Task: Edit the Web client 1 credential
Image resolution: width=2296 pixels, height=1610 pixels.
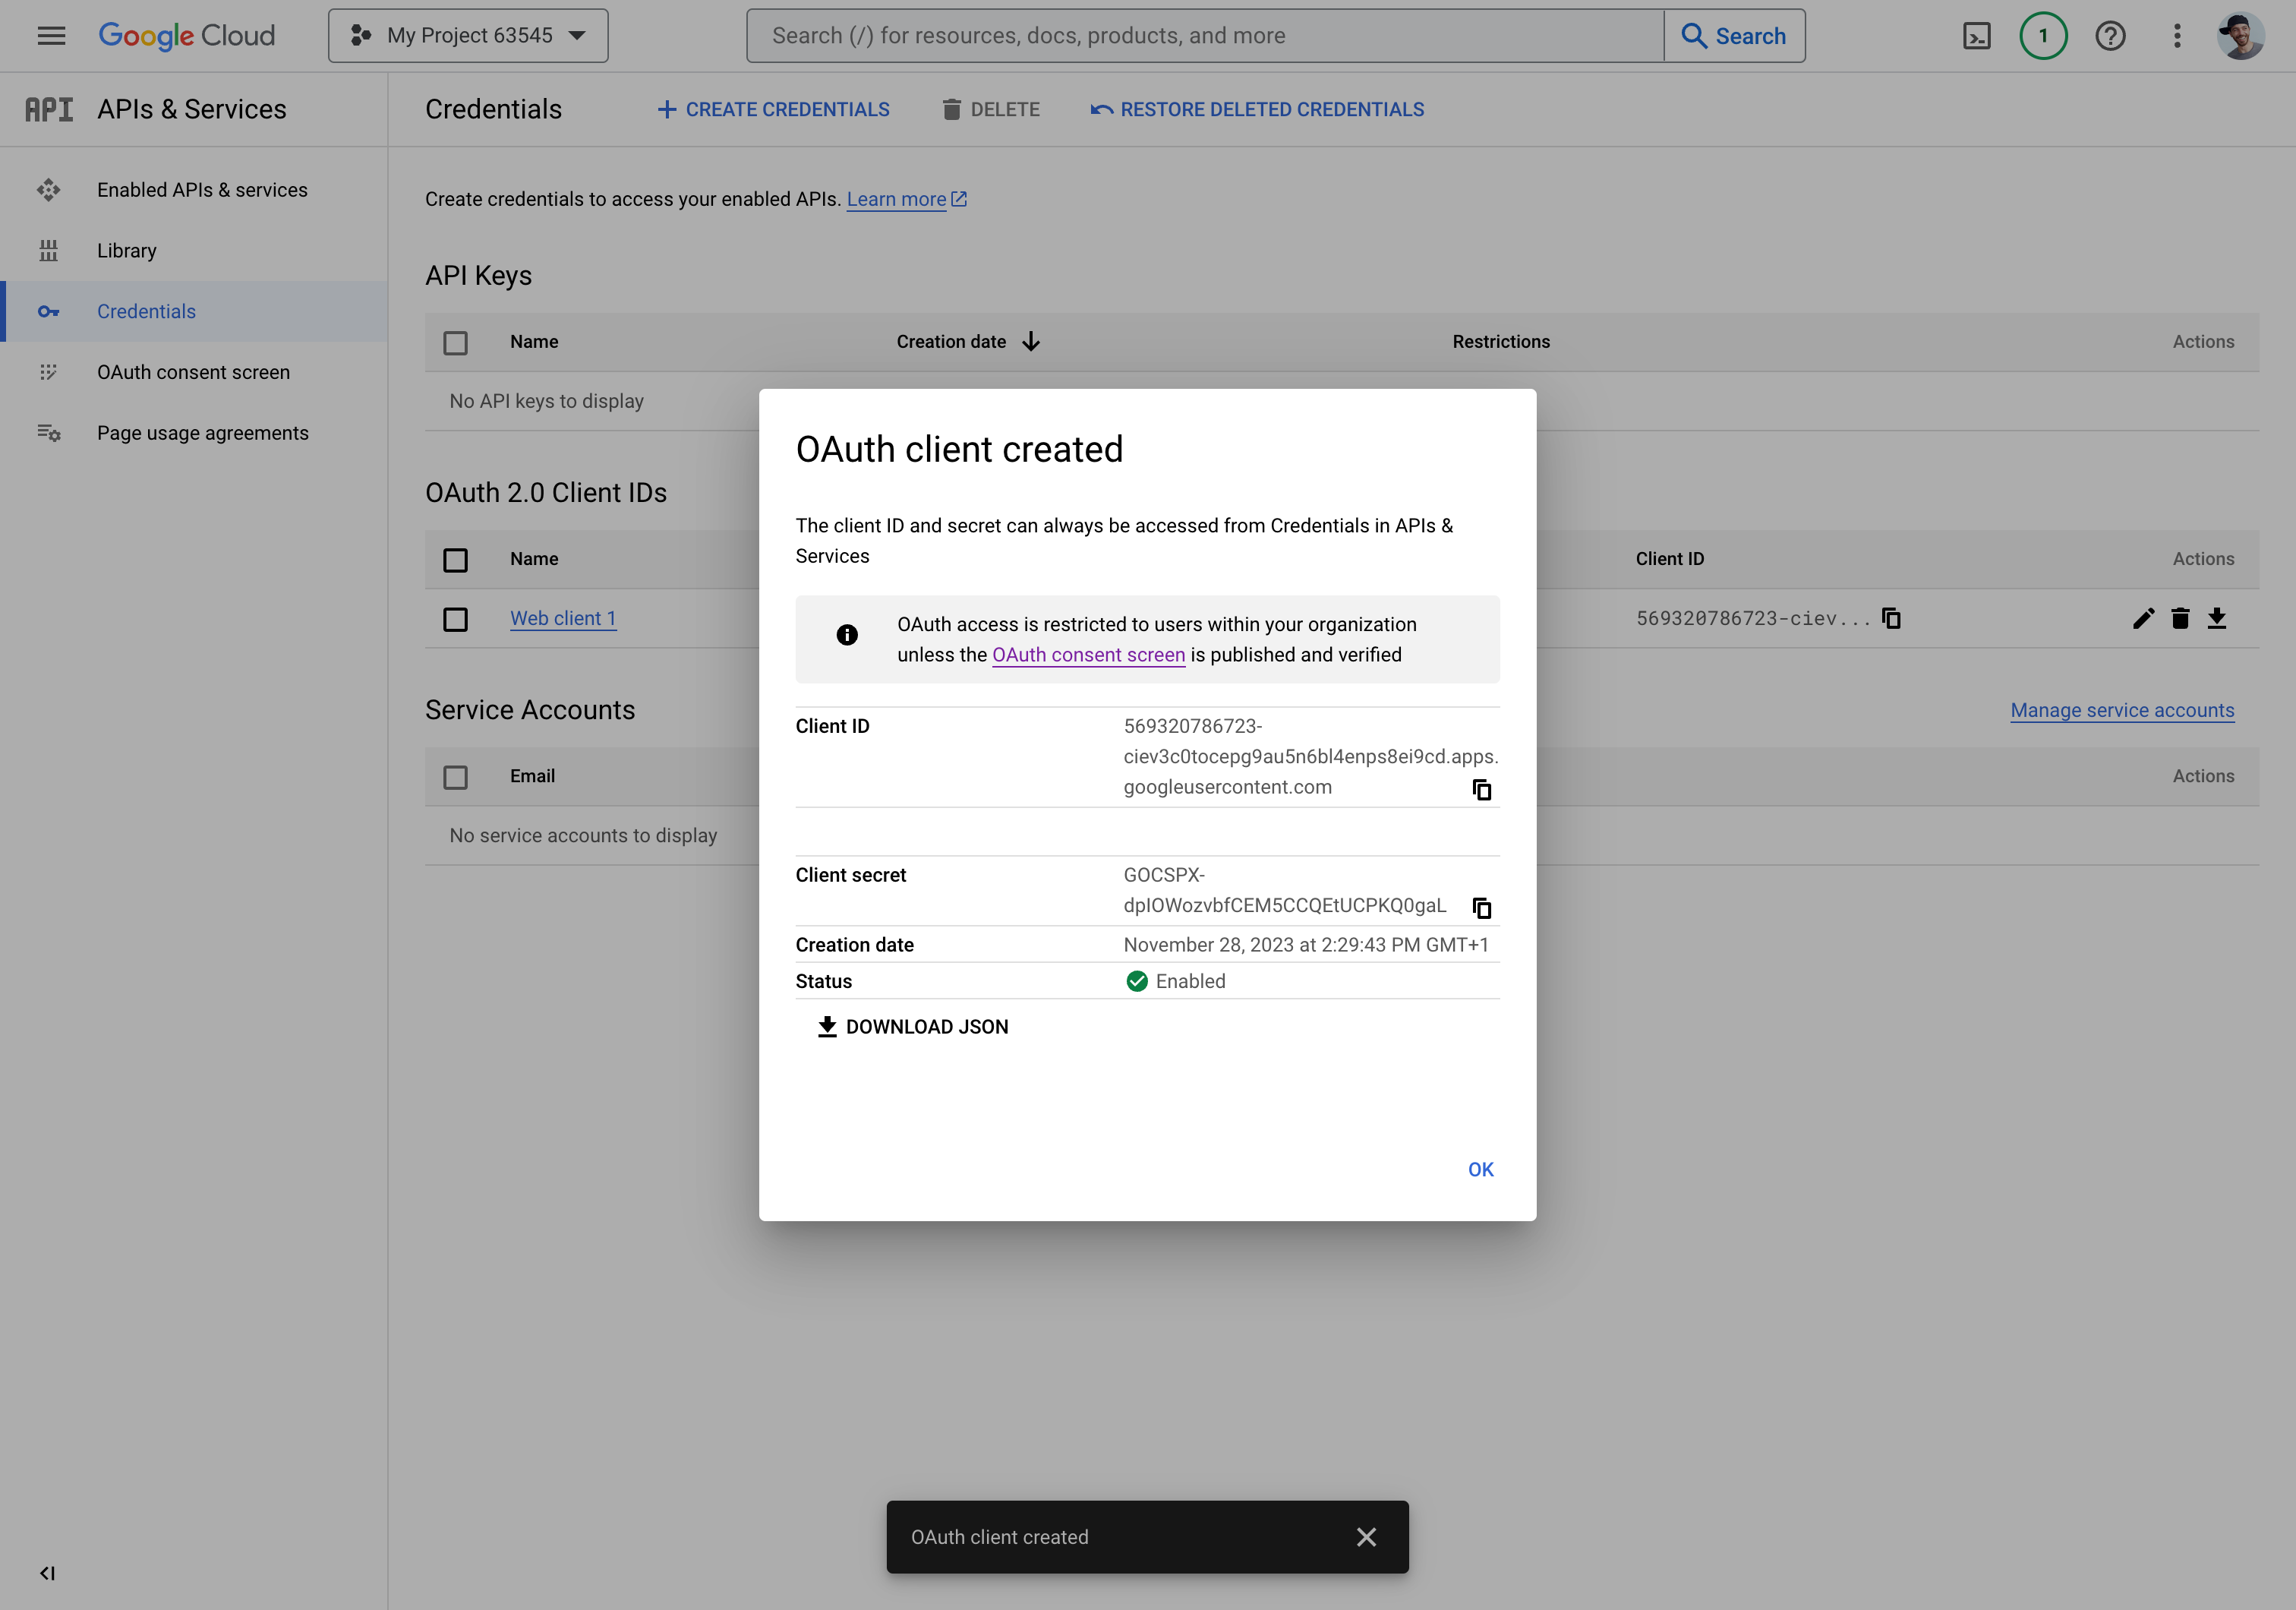Action: [2143, 618]
